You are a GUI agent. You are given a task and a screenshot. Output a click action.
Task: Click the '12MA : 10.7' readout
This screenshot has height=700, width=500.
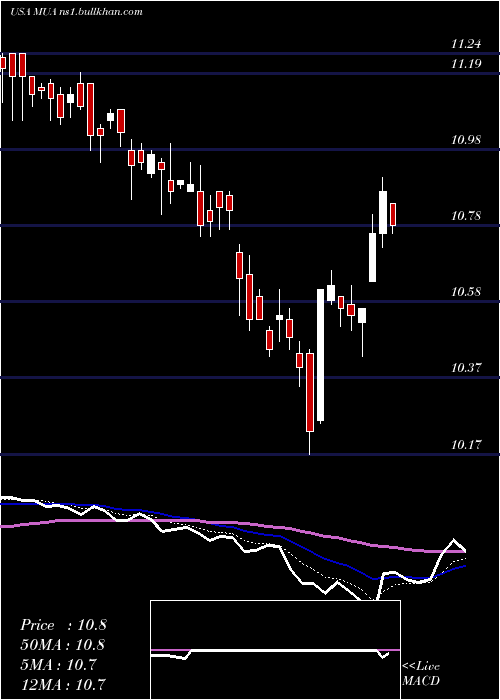pos(63,684)
